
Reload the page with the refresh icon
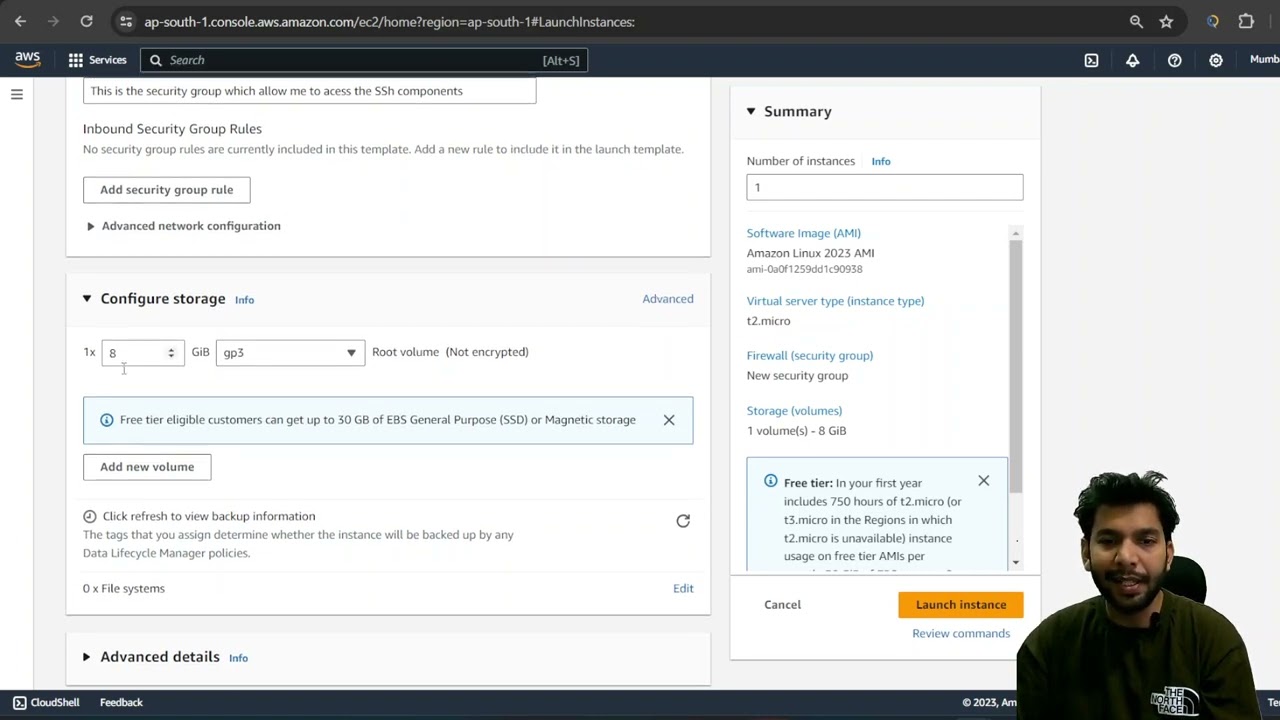coord(86,21)
